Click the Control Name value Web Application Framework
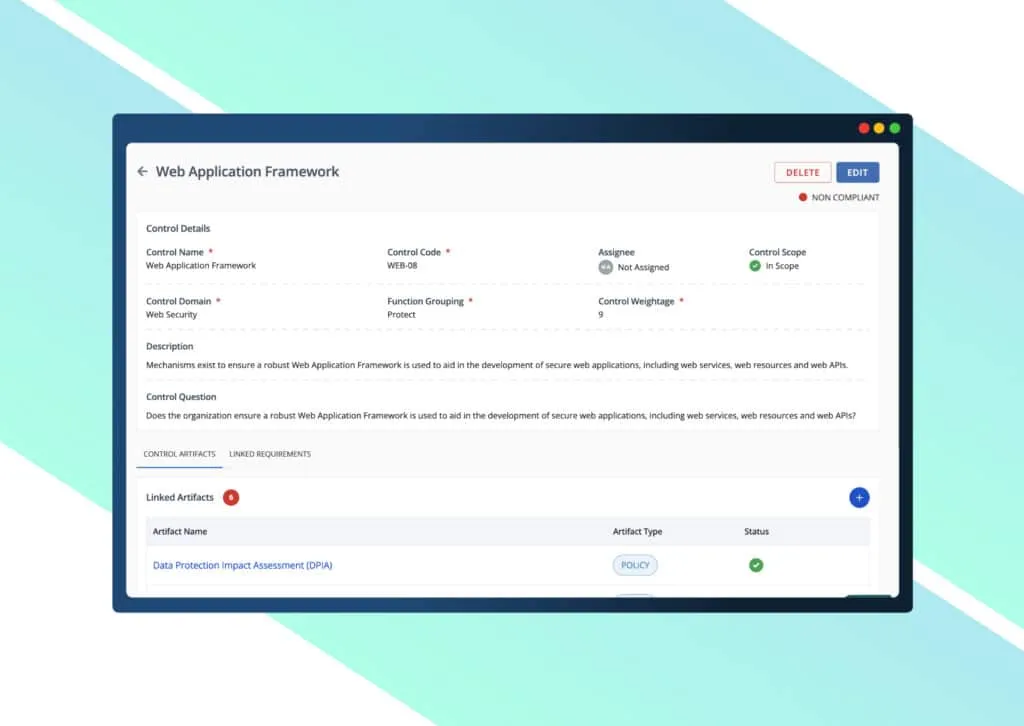1024x726 pixels. point(200,266)
